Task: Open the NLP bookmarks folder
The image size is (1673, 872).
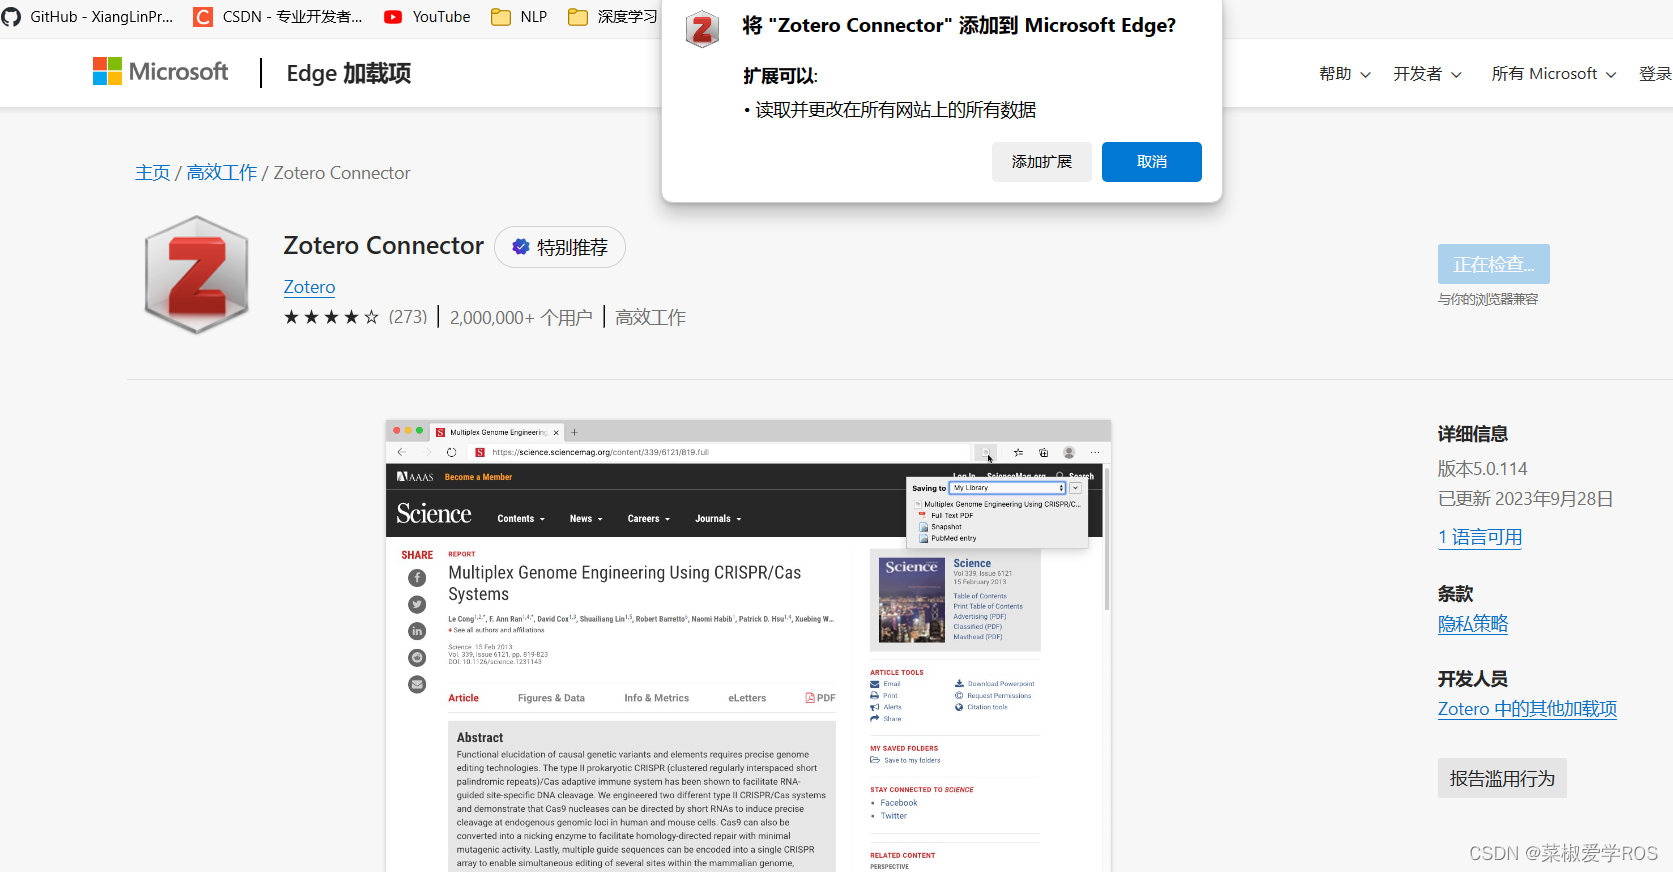Action: coord(519,17)
